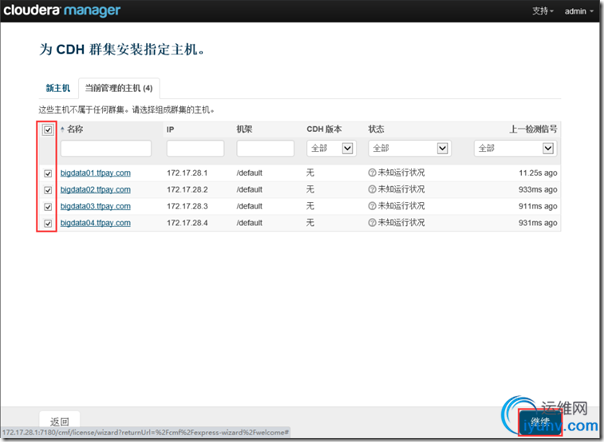604x442 pixels.
Task: Open the bigdata01.tfpay.com host link
Action: pyautogui.click(x=96, y=173)
